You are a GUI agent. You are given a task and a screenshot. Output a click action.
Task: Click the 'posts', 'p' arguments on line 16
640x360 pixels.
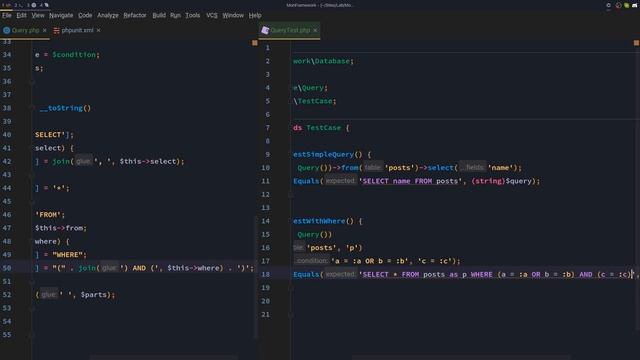pos(332,248)
